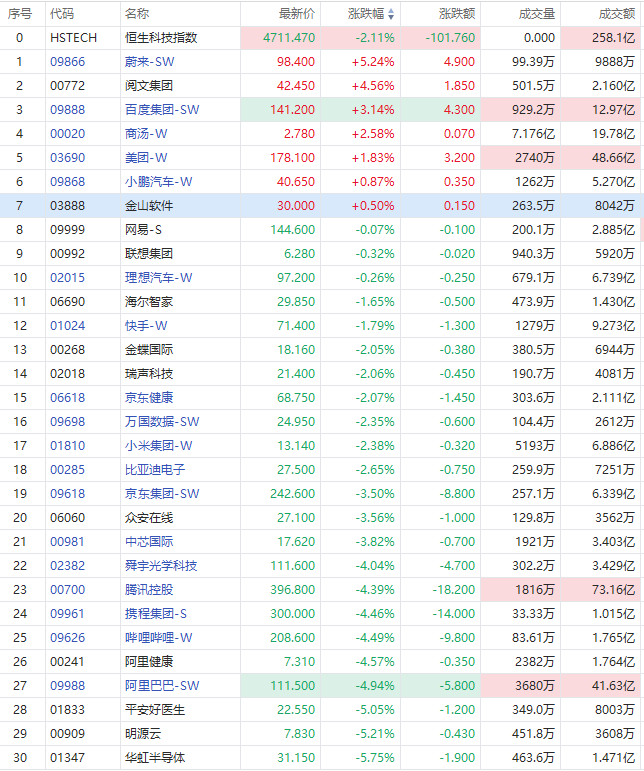The width and height of the screenshot is (644, 771).
Task: Open stock link 快手-W
Action: (x=146, y=326)
